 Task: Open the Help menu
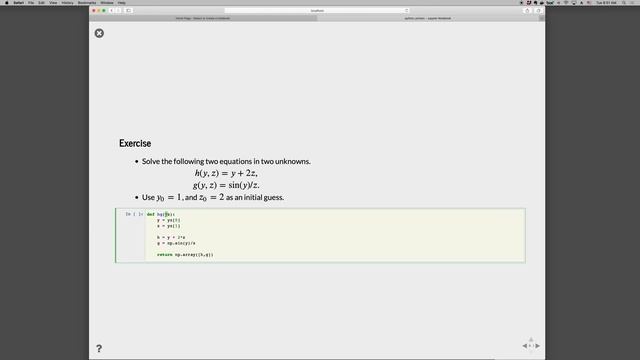pyautogui.click(x=122, y=2)
